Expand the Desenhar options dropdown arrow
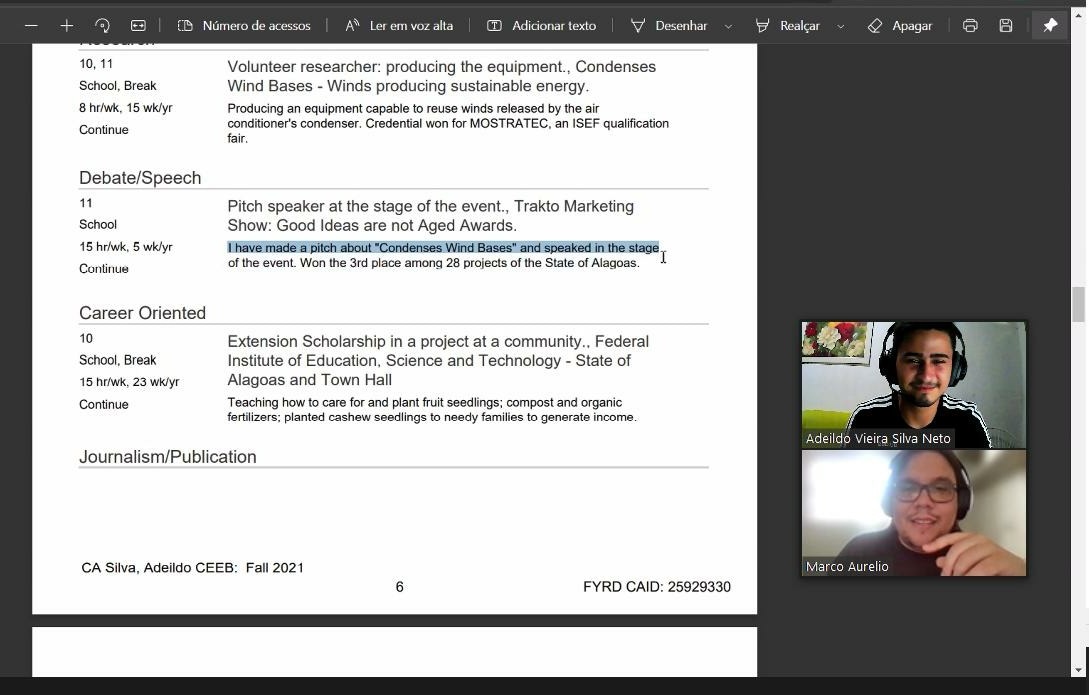The height and width of the screenshot is (695, 1089). (x=728, y=26)
